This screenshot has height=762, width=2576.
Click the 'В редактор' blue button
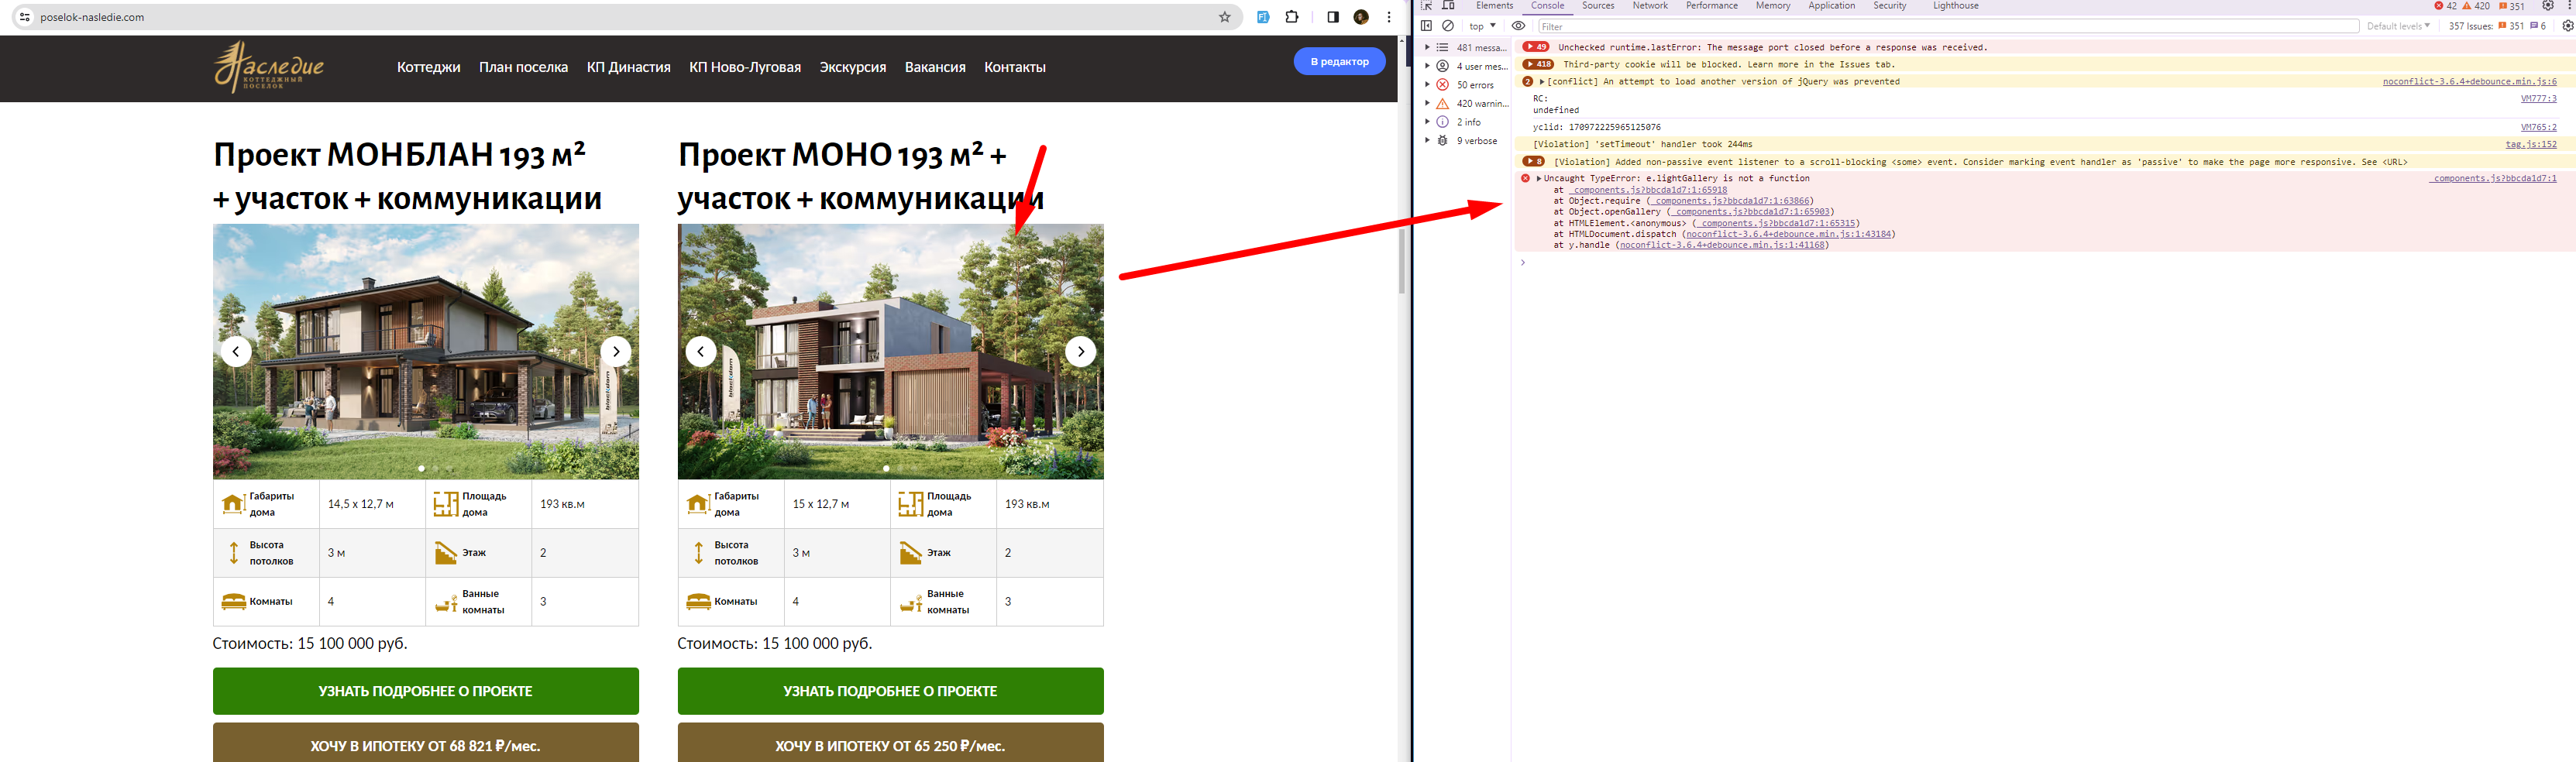(1339, 61)
